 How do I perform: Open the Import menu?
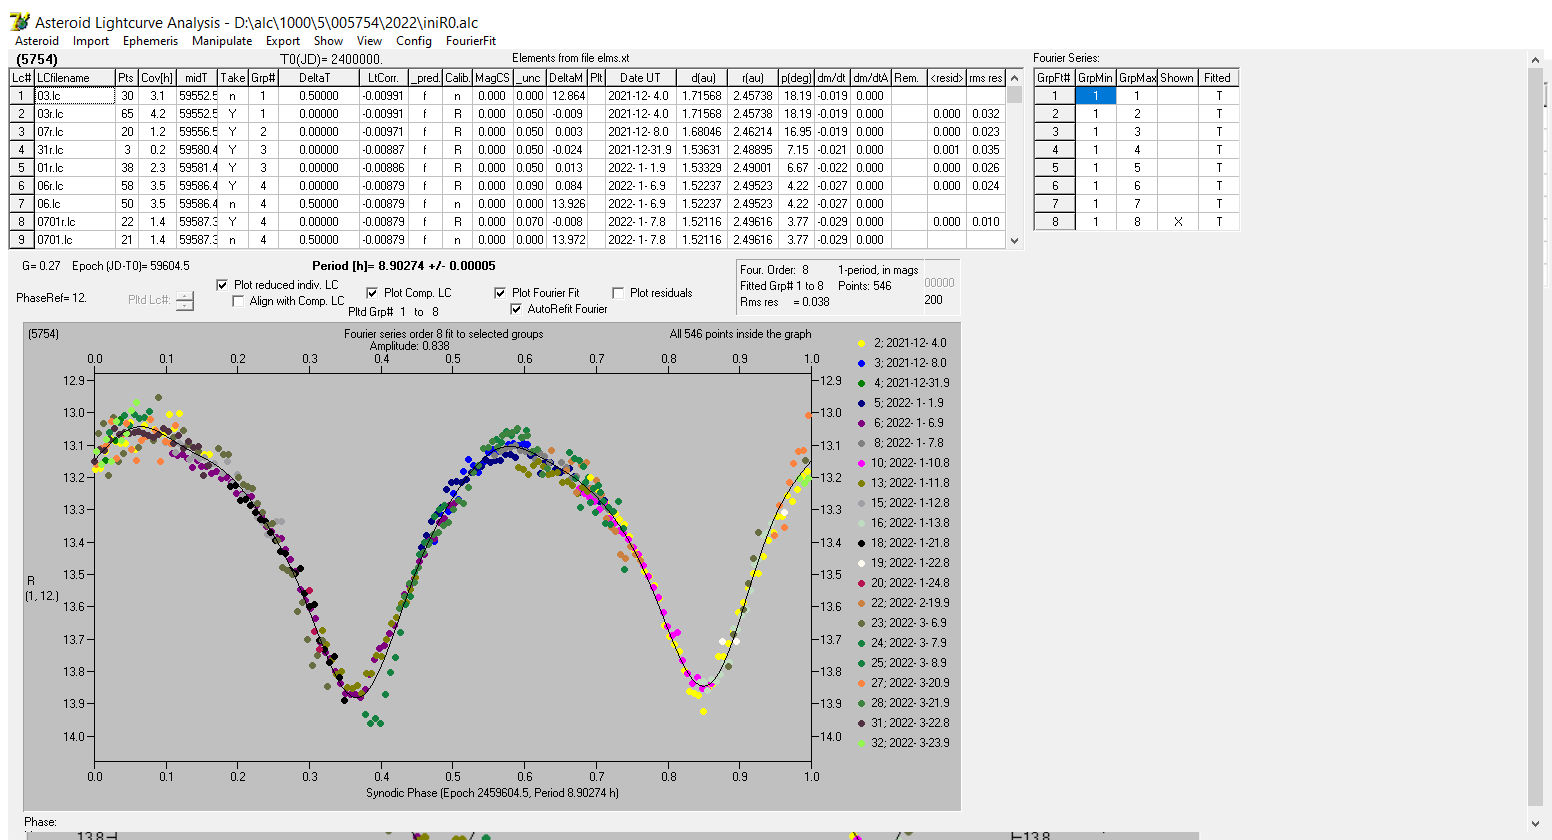click(91, 41)
